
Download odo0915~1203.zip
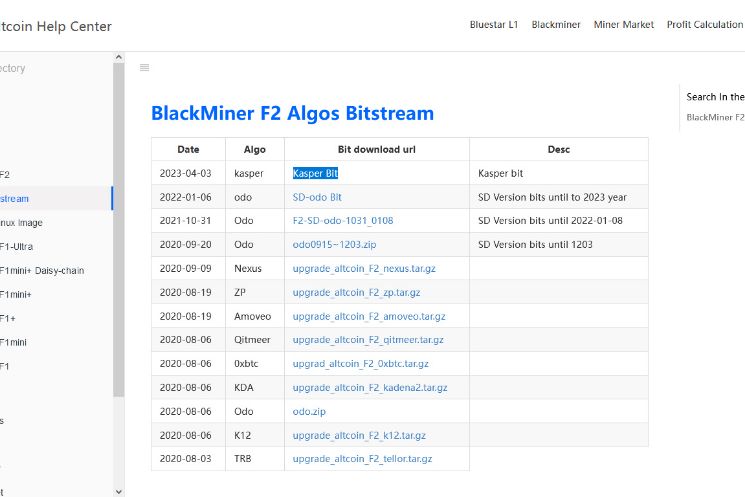334,245
